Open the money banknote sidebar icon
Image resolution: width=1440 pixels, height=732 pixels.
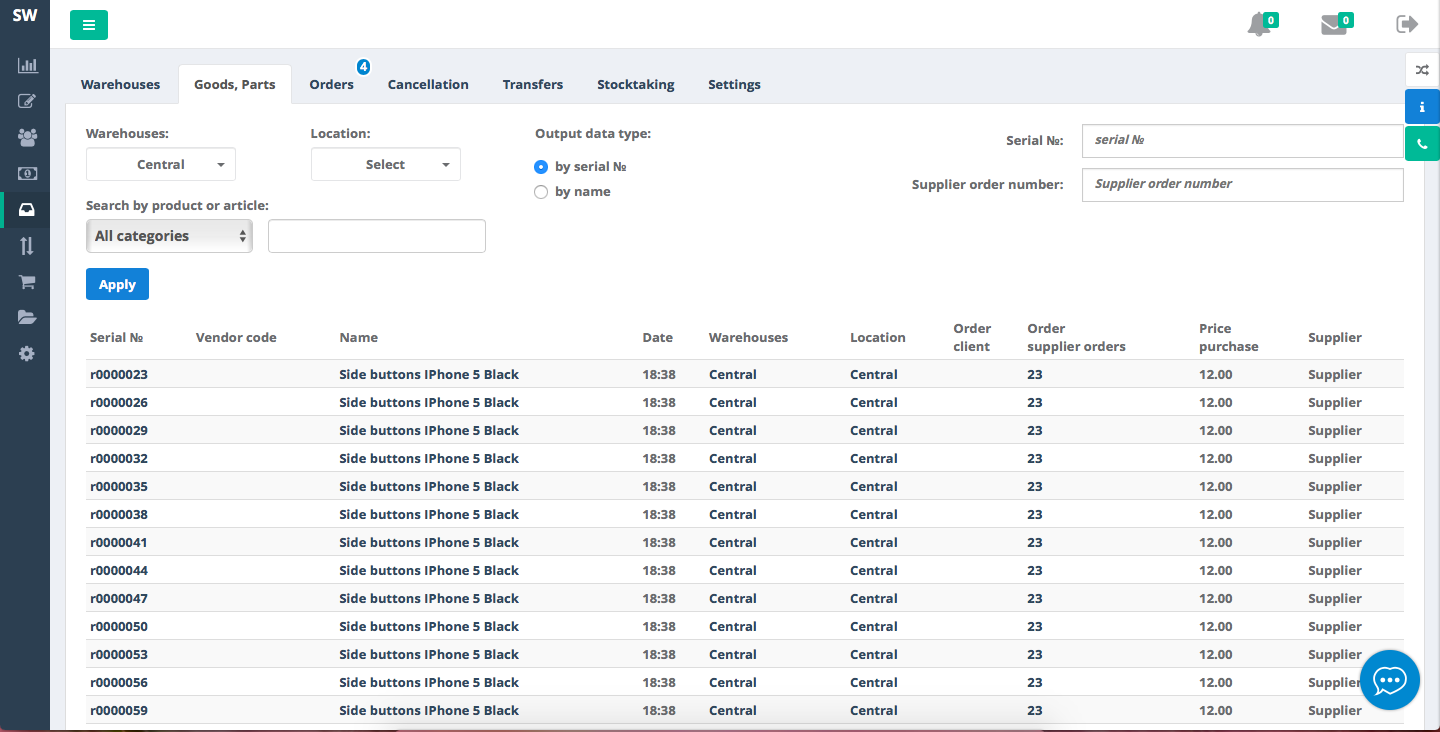pyautogui.click(x=27, y=173)
